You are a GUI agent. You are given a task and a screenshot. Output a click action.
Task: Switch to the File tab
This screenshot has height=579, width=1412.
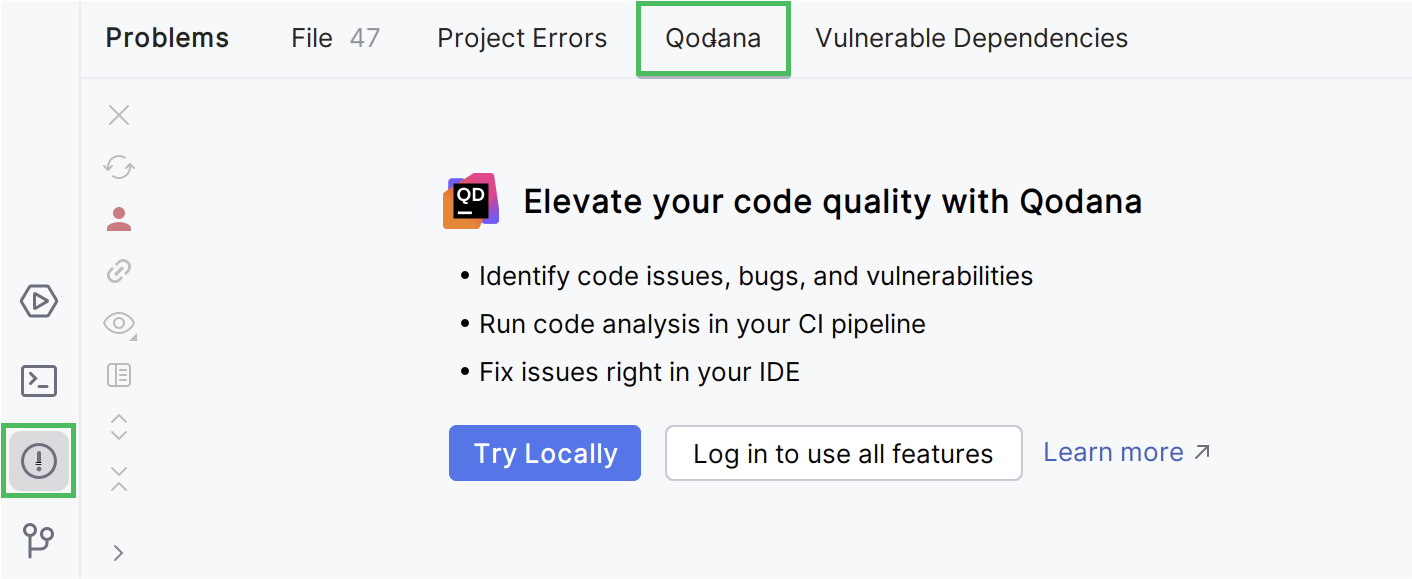334,38
